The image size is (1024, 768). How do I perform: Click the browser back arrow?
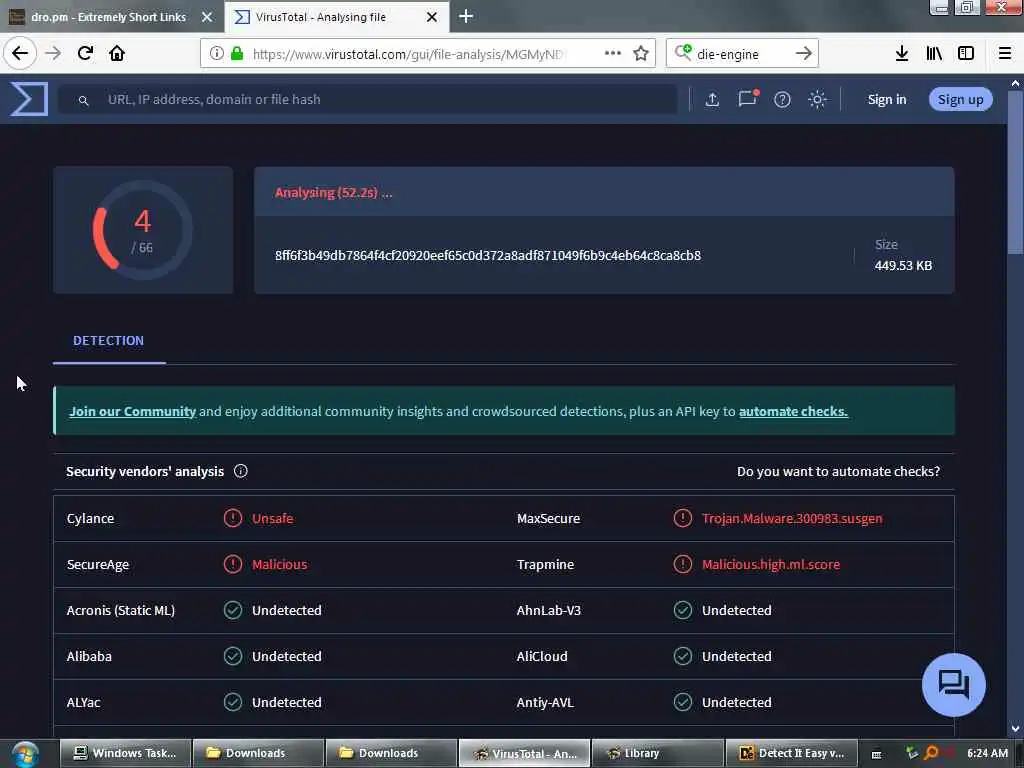point(20,53)
